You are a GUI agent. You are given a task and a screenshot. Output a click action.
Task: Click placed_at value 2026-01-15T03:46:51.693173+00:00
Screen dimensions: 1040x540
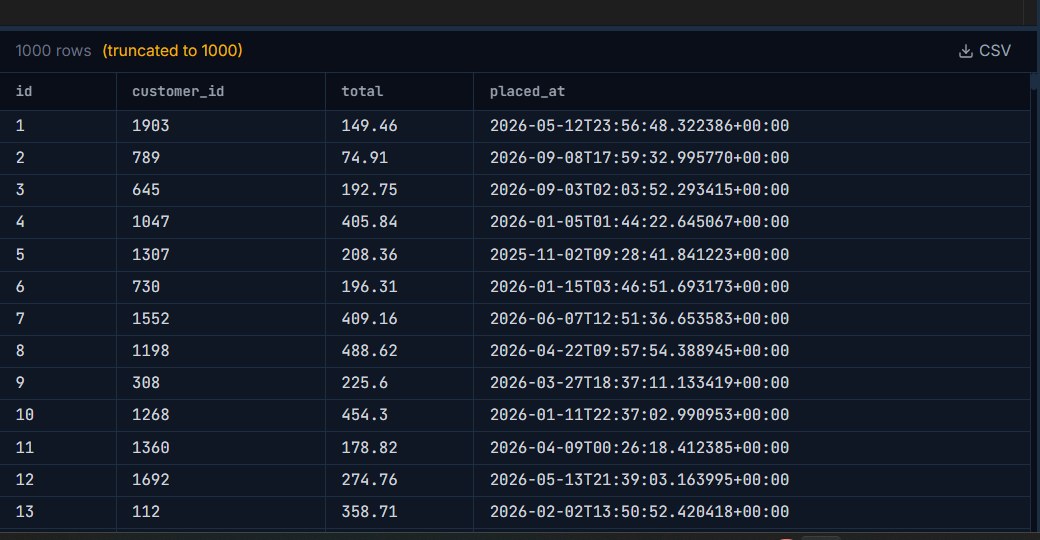click(x=639, y=287)
